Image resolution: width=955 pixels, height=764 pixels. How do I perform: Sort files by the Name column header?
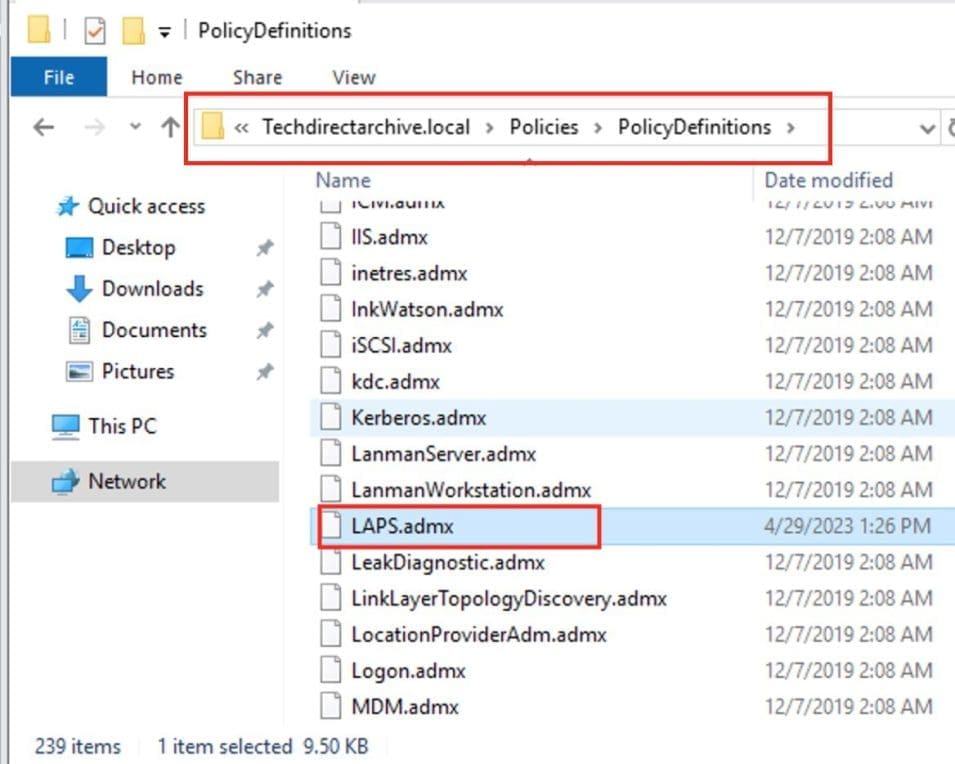pos(343,180)
